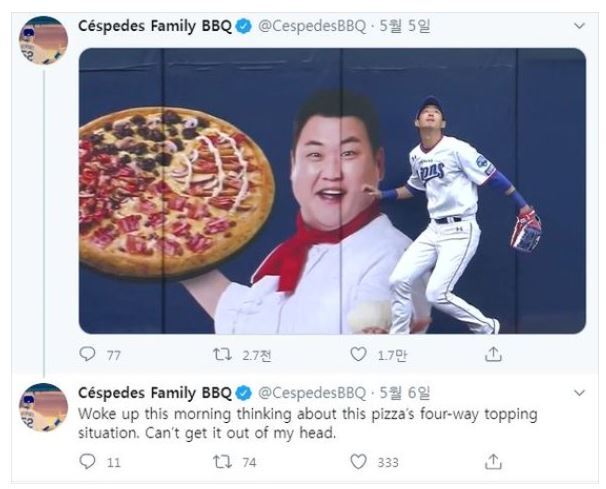
Task: Open the 5월 5일 timestamp link
Action: (405, 26)
